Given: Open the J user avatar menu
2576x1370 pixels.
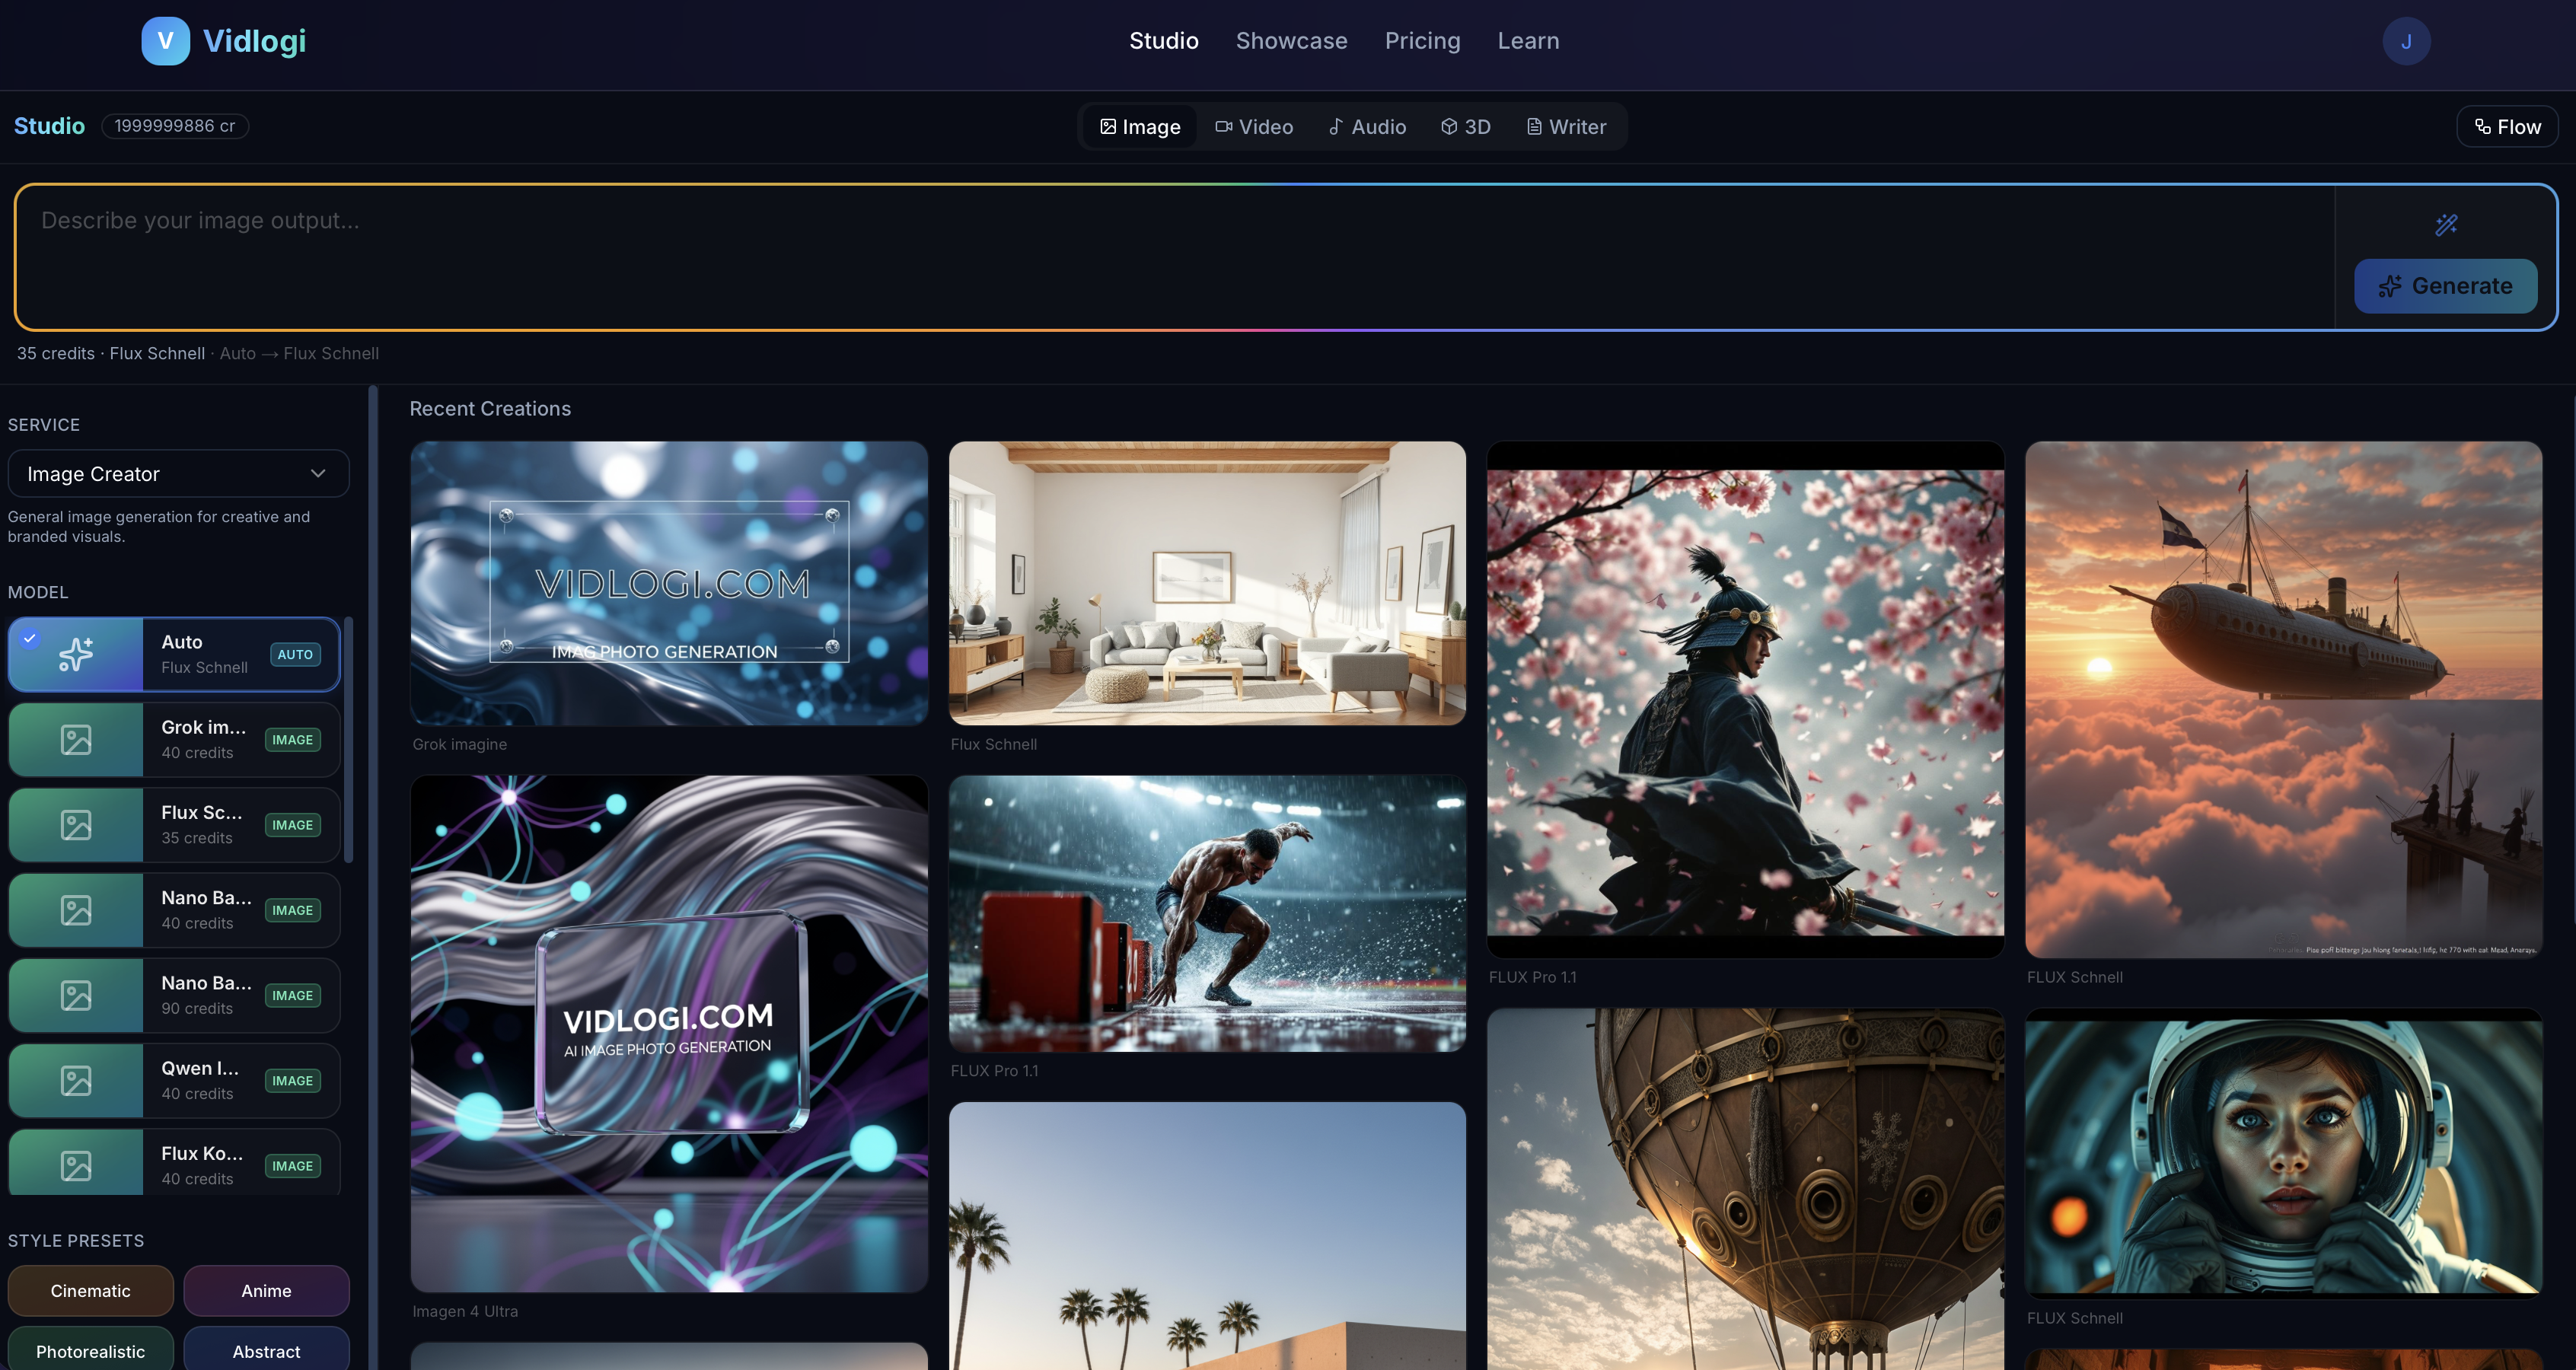Looking at the screenshot, I should (2405, 41).
